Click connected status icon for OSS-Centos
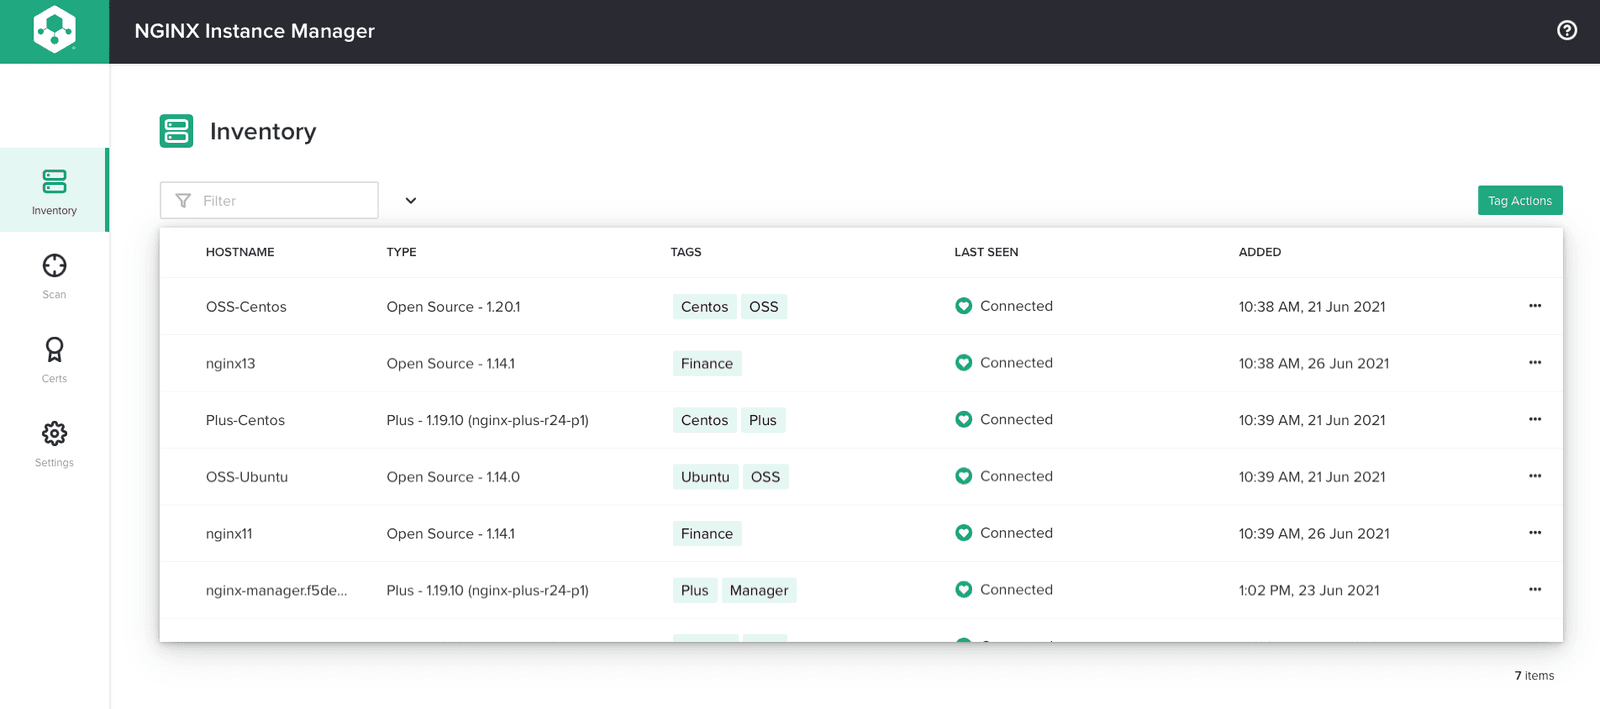Viewport: 1600px width, 709px height. pos(963,306)
